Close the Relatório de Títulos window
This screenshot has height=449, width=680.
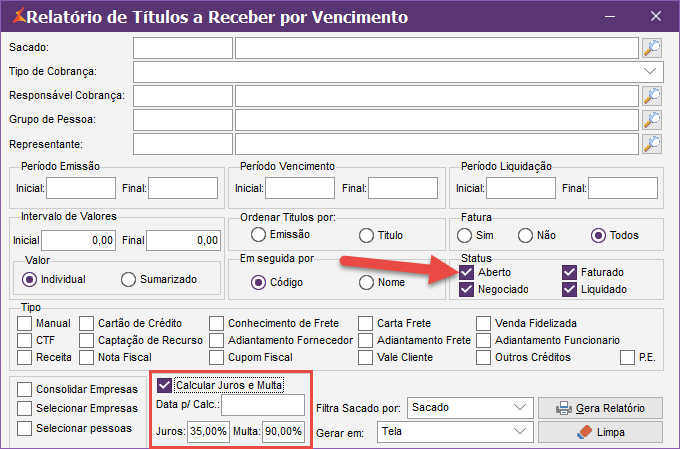656,16
